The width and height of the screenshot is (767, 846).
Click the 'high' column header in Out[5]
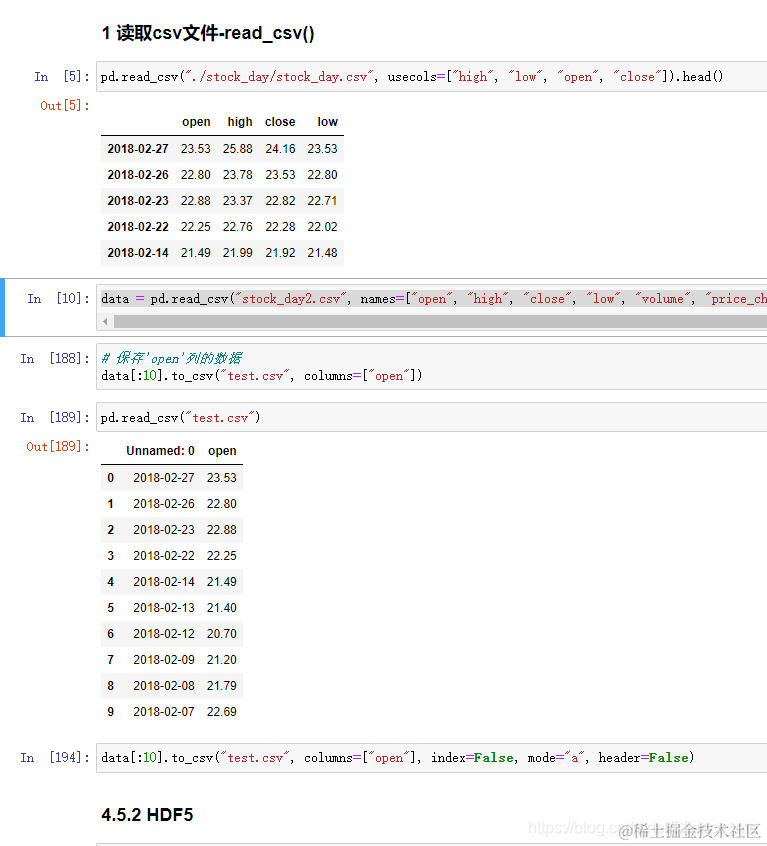click(240, 122)
